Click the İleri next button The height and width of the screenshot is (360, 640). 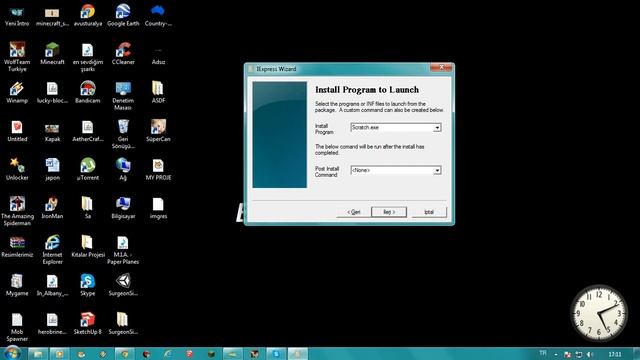tap(389, 212)
